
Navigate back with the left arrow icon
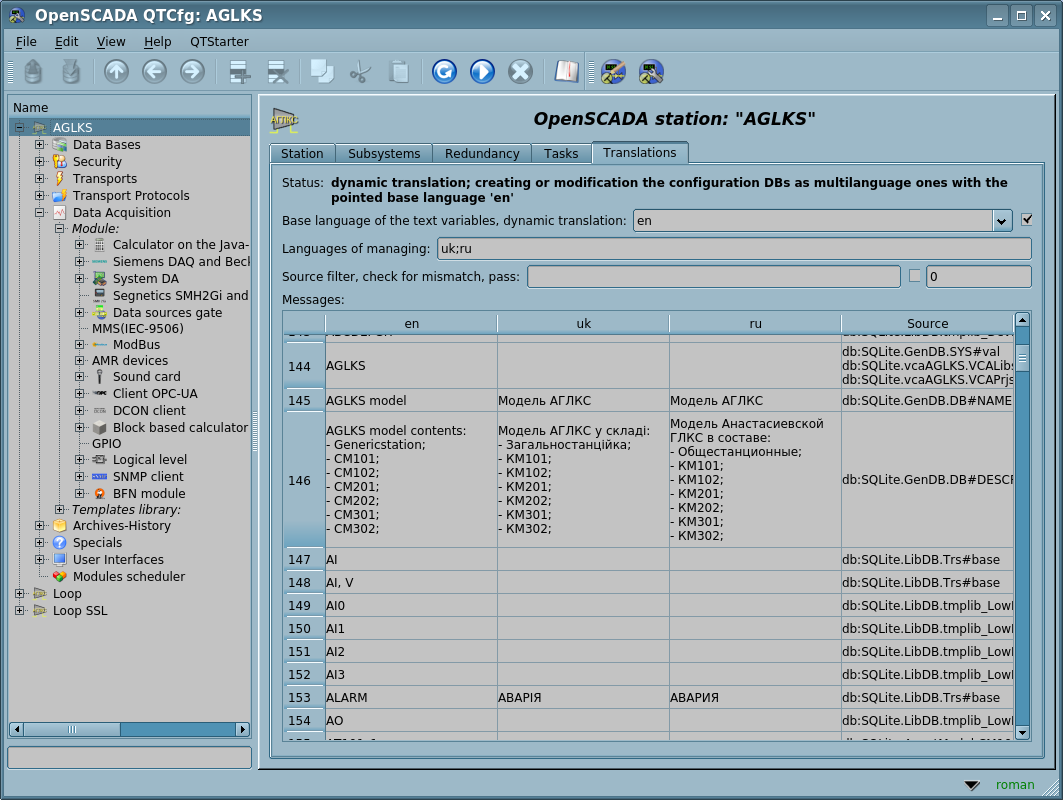(x=155, y=71)
